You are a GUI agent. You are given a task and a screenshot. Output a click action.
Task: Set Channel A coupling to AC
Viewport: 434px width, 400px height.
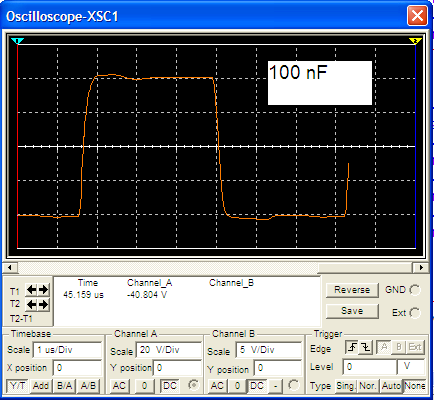click(x=119, y=386)
